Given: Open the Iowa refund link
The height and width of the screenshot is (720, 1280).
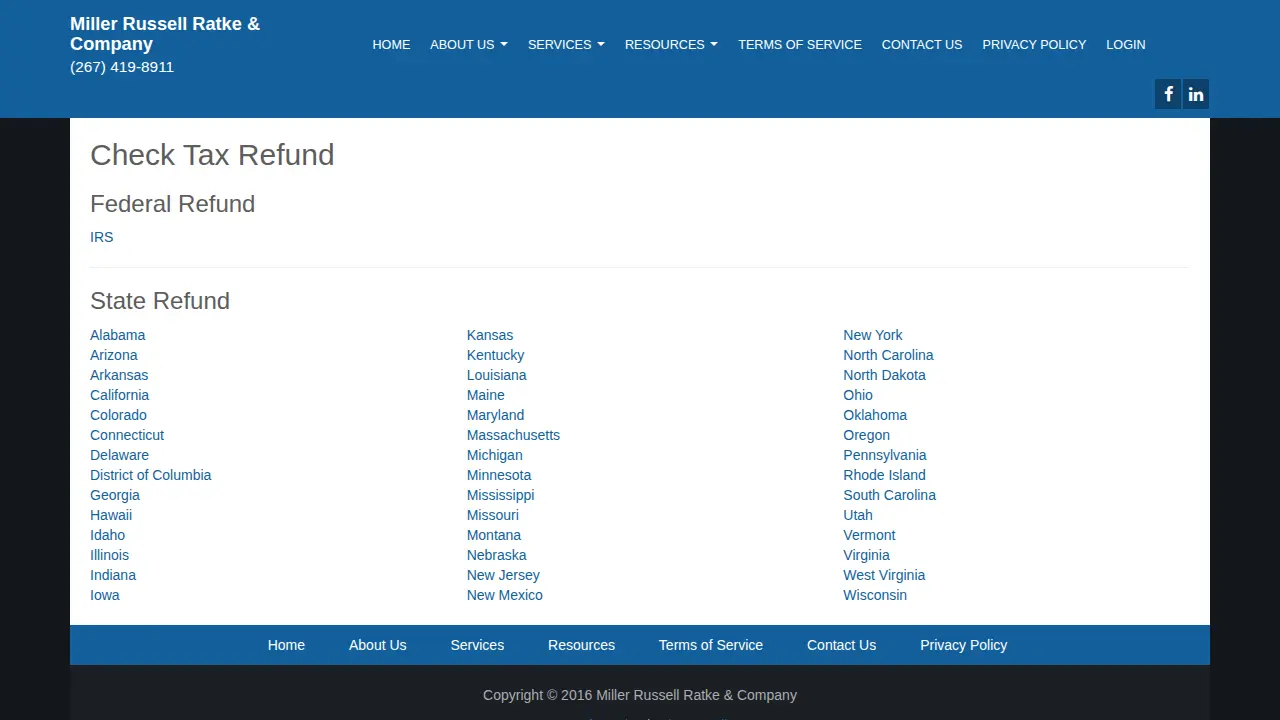Looking at the screenshot, I should pyautogui.click(x=105, y=595).
